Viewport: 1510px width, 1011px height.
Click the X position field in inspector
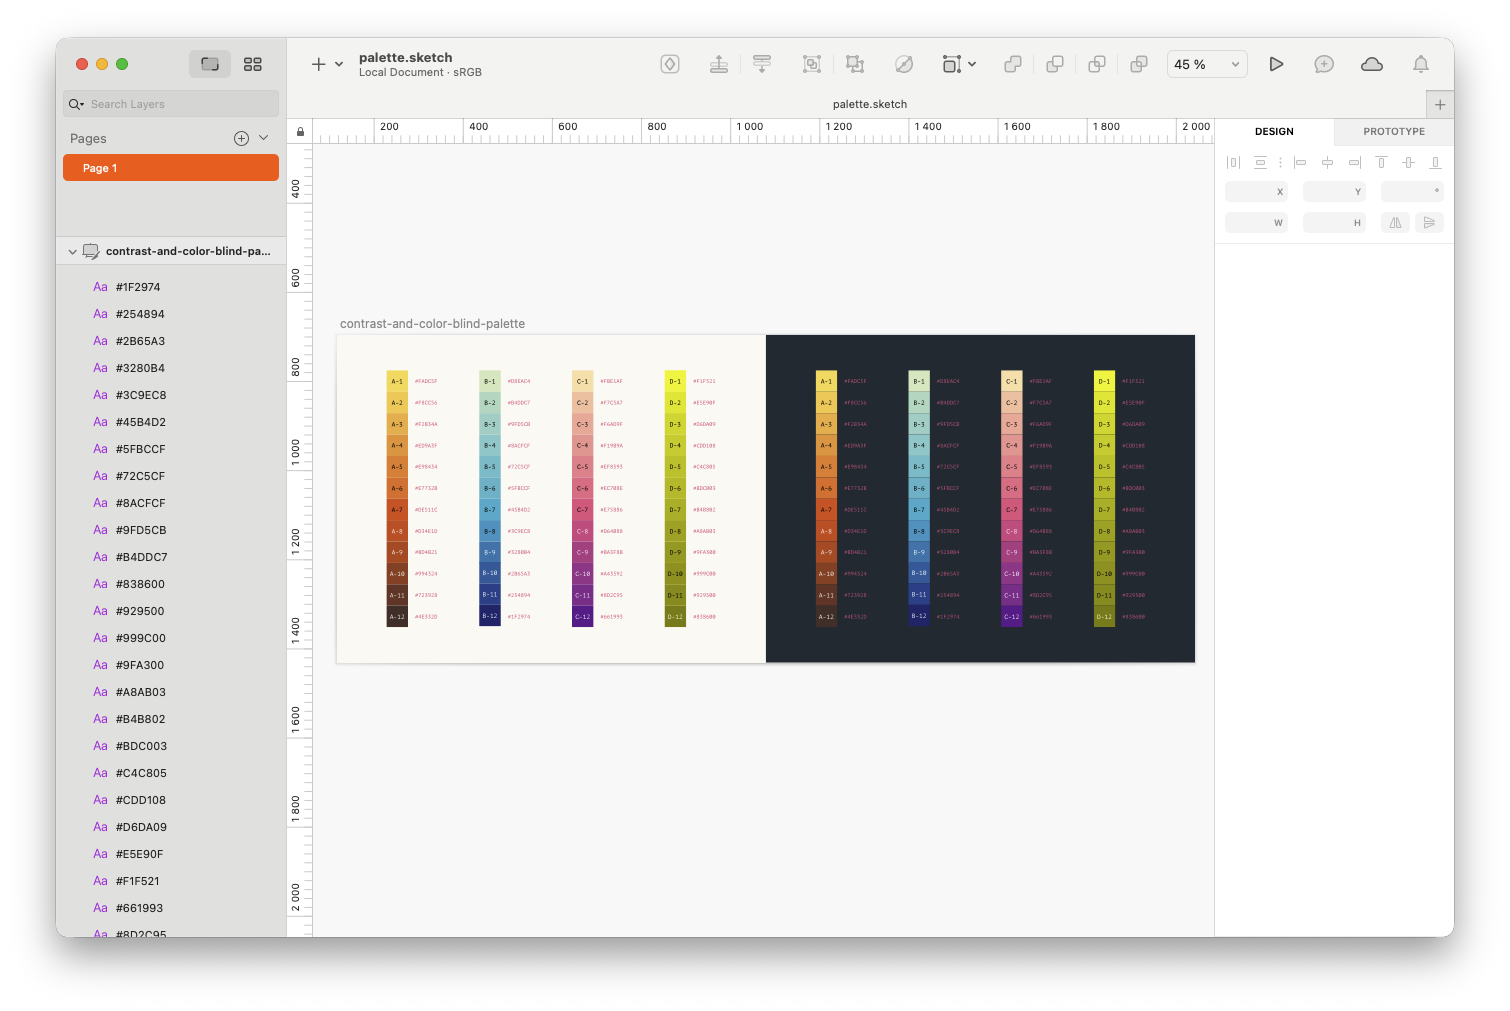(1256, 191)
